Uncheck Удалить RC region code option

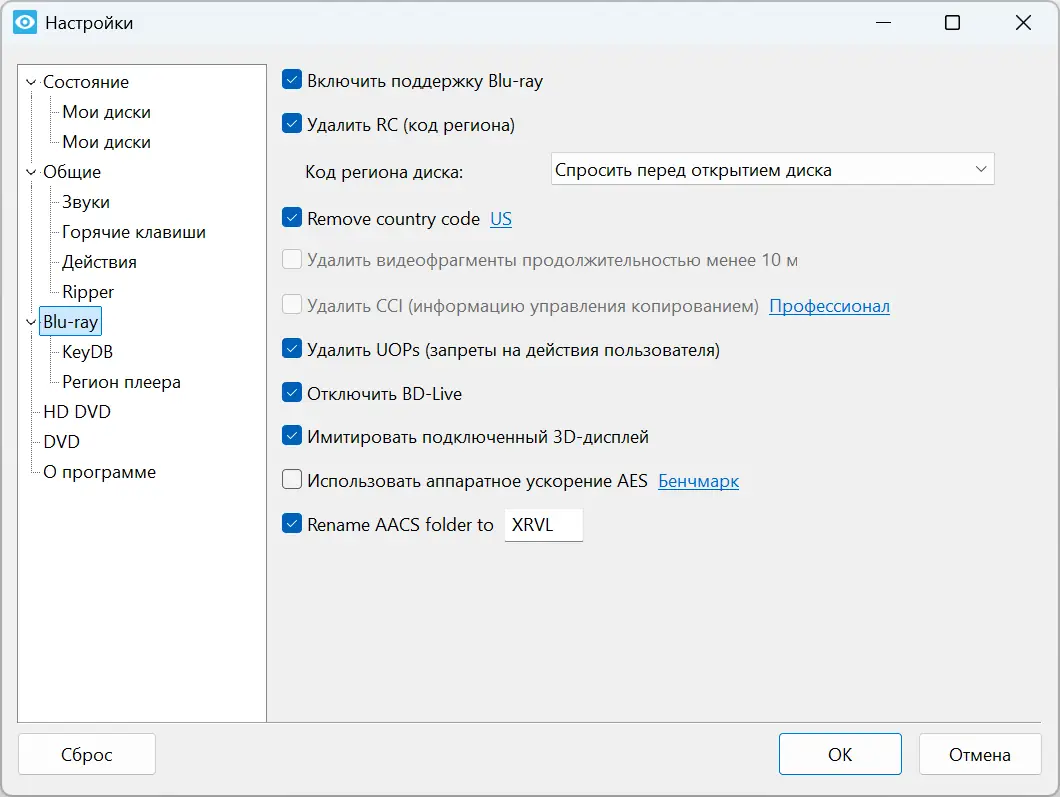(x=292, y=125)
